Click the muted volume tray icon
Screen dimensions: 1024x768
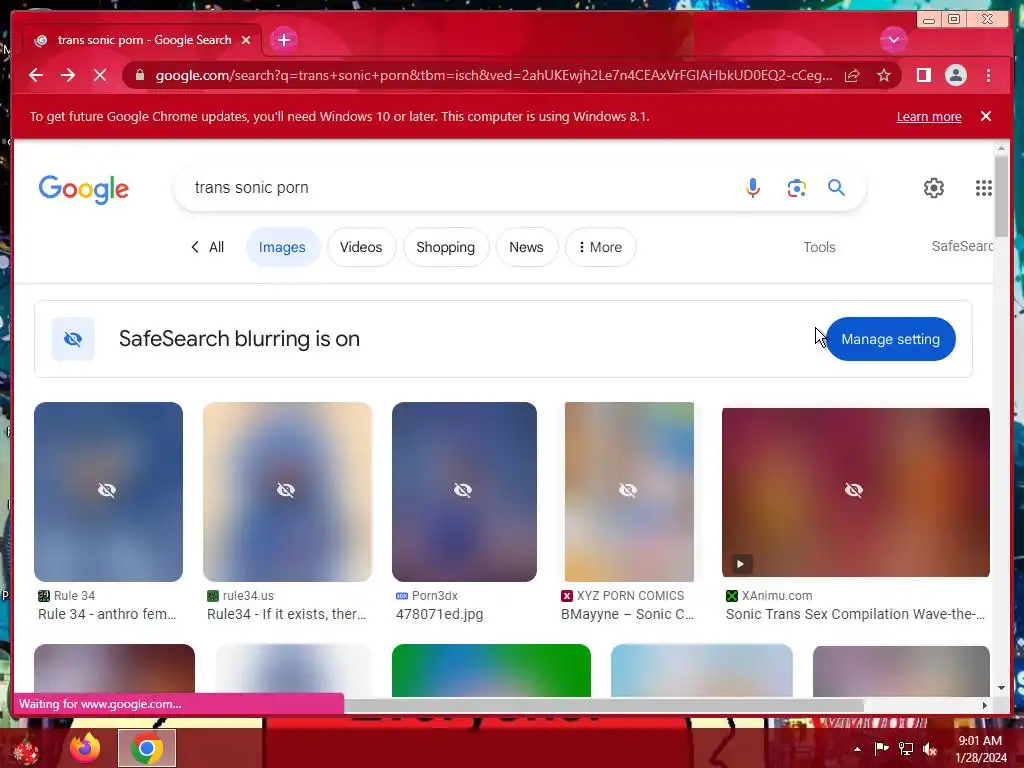coord(930,749)
